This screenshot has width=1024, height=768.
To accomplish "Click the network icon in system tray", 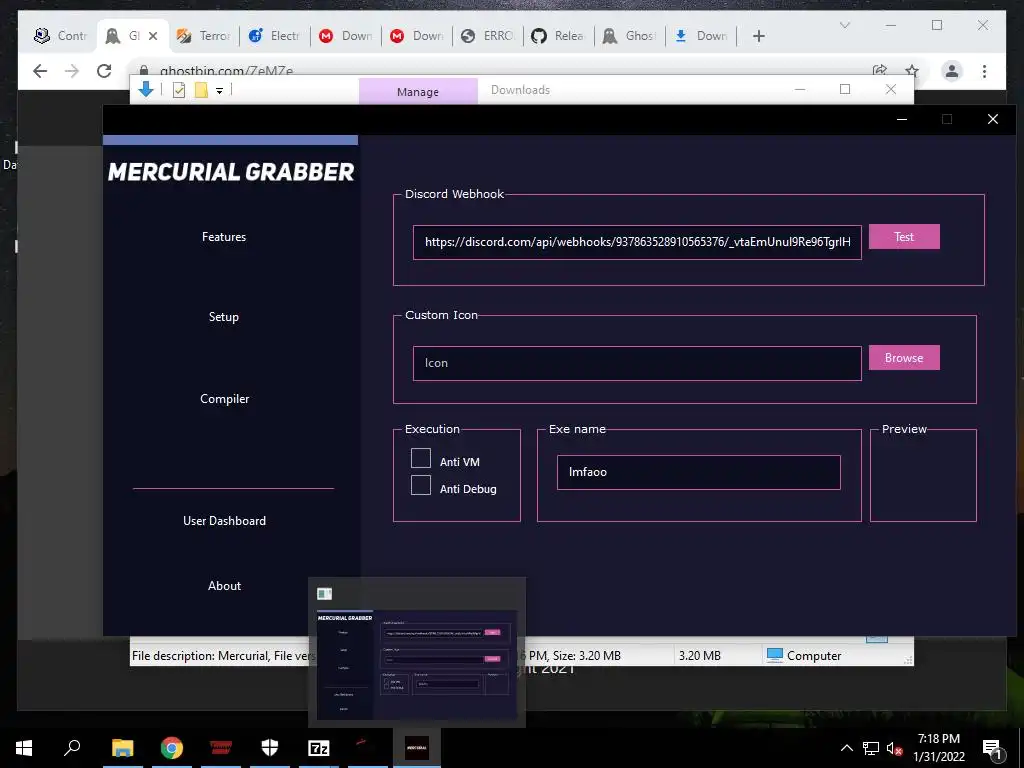I will (871, 748).
